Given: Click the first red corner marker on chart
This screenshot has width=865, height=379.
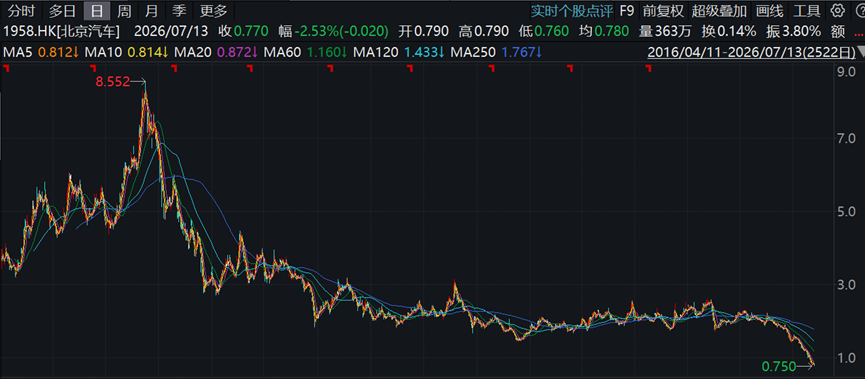Looking at the screenshot, I should 6,68.
